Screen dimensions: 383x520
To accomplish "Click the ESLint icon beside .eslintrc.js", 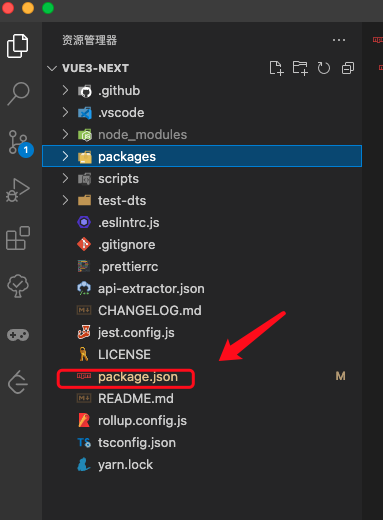I will coord(84,222).
